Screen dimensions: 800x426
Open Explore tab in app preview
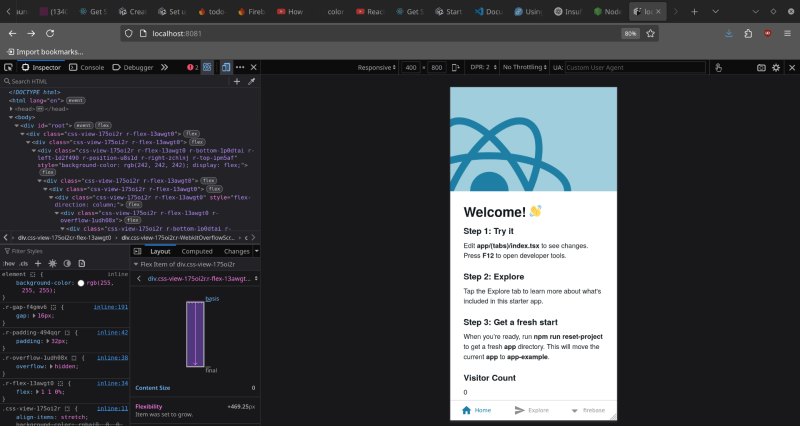tap(532, 410)
